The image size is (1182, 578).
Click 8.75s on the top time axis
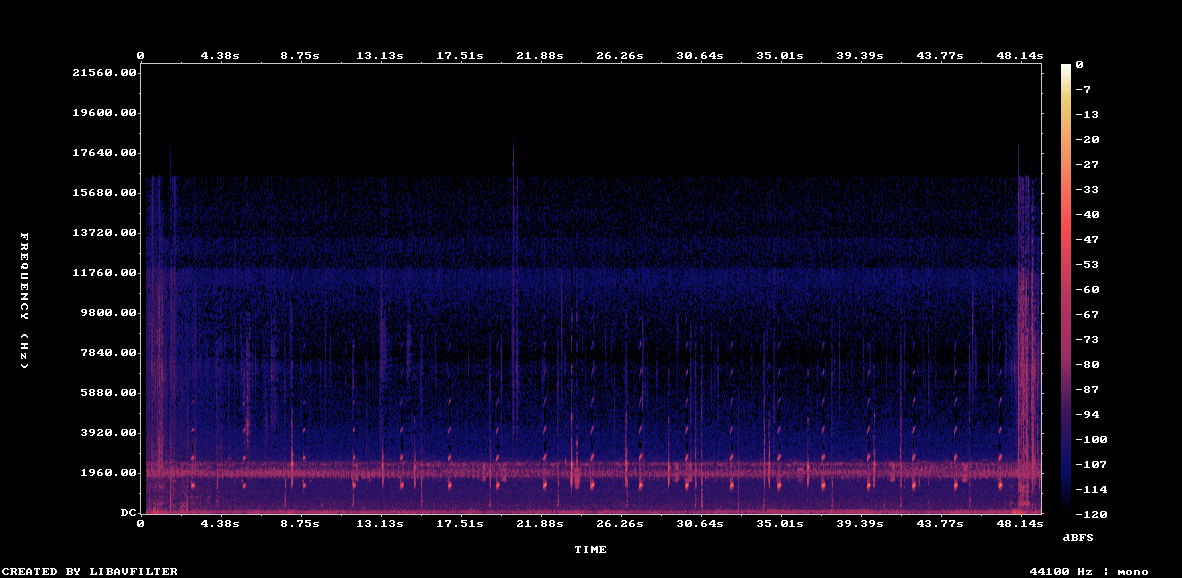tap(300, 56)
